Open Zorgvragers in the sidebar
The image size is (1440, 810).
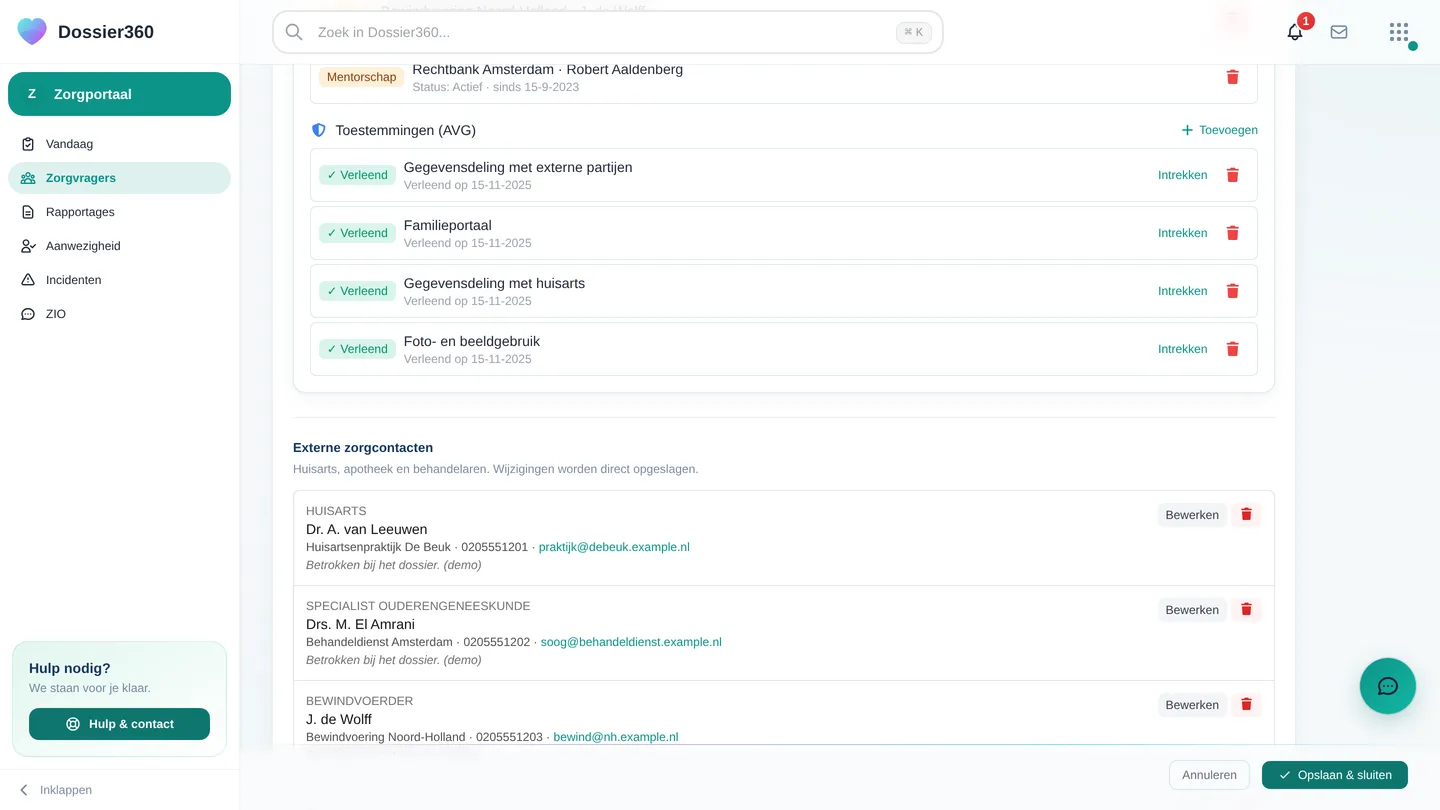click(119, 178)
